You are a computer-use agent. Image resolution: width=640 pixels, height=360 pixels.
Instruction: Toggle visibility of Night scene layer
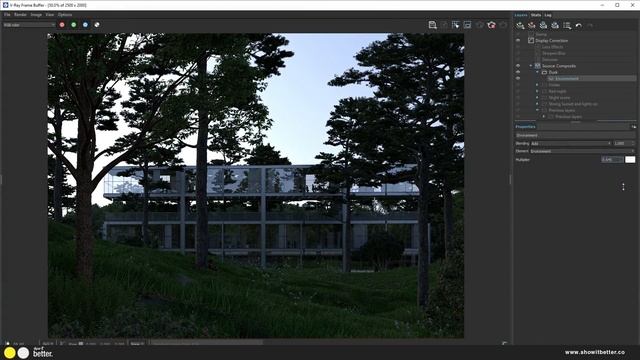[518, 98]
